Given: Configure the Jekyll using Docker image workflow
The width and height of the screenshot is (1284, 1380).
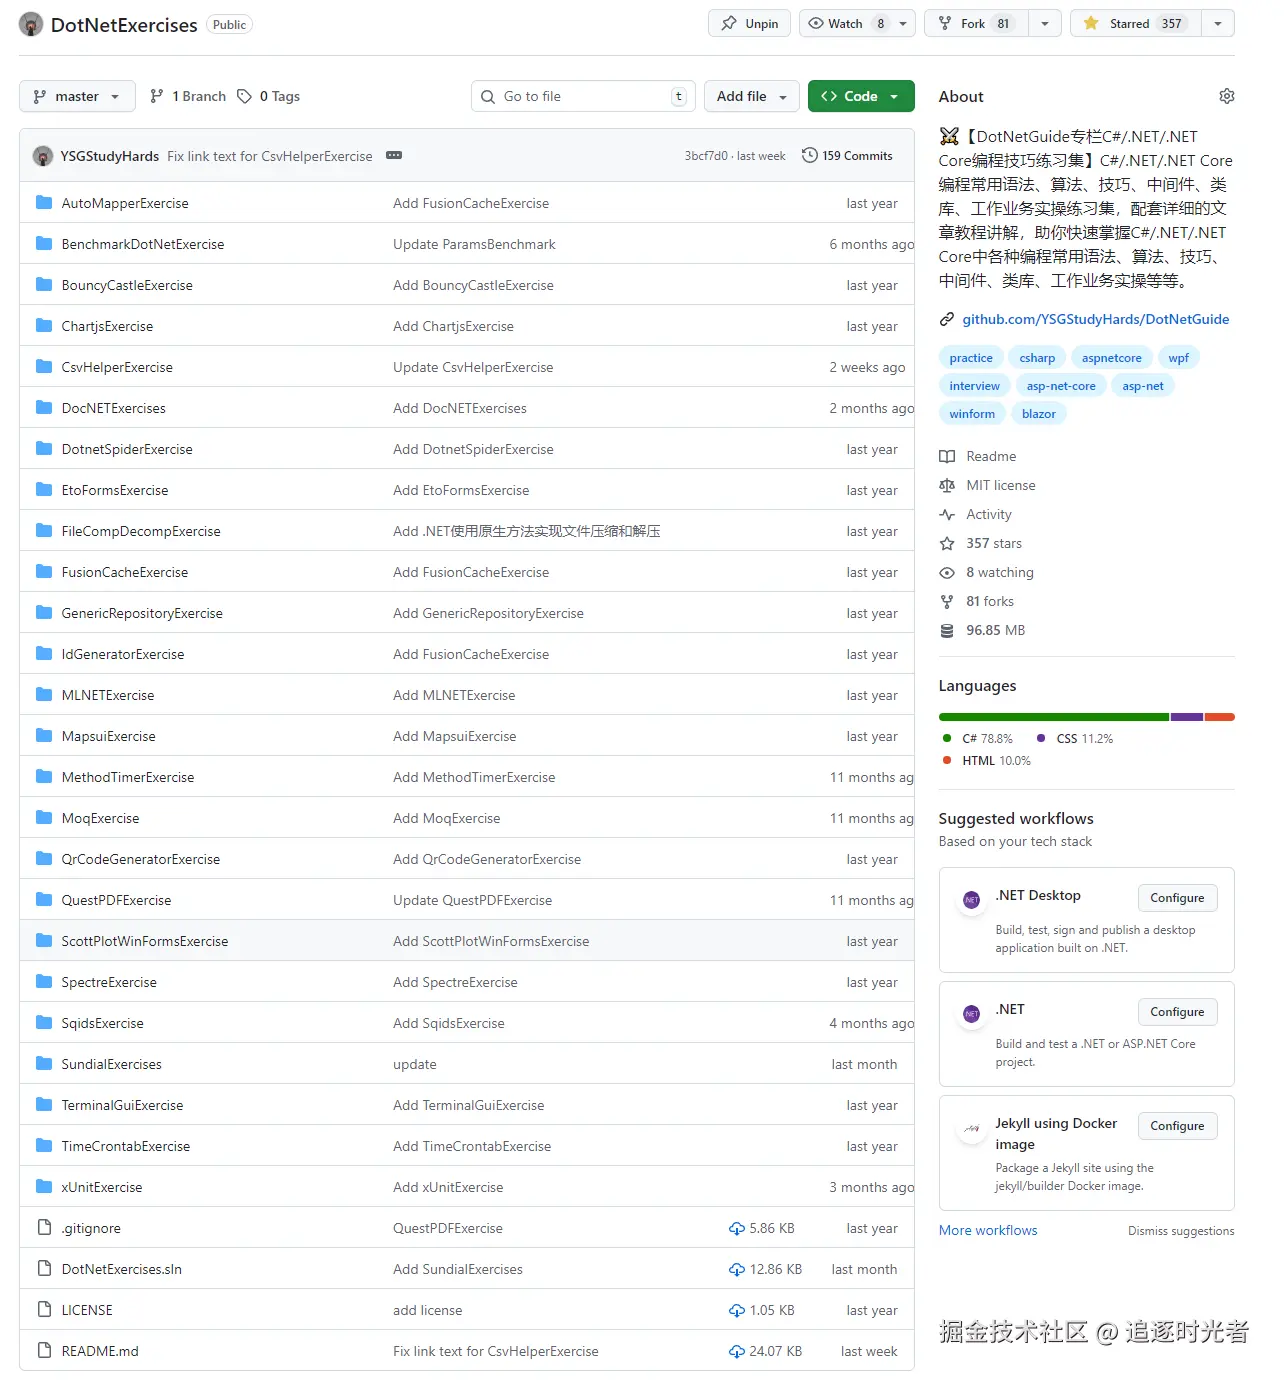Looking at the screenshot, I should coord(1177,1126).
